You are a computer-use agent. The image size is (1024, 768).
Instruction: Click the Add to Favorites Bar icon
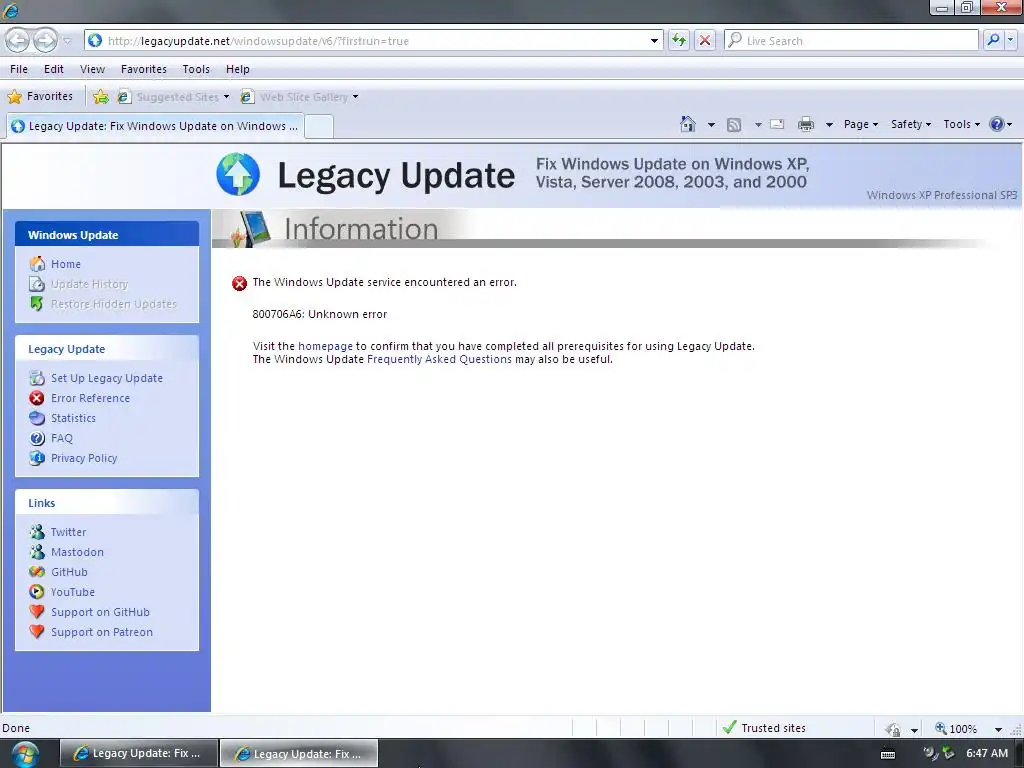(x=101, y=97)
